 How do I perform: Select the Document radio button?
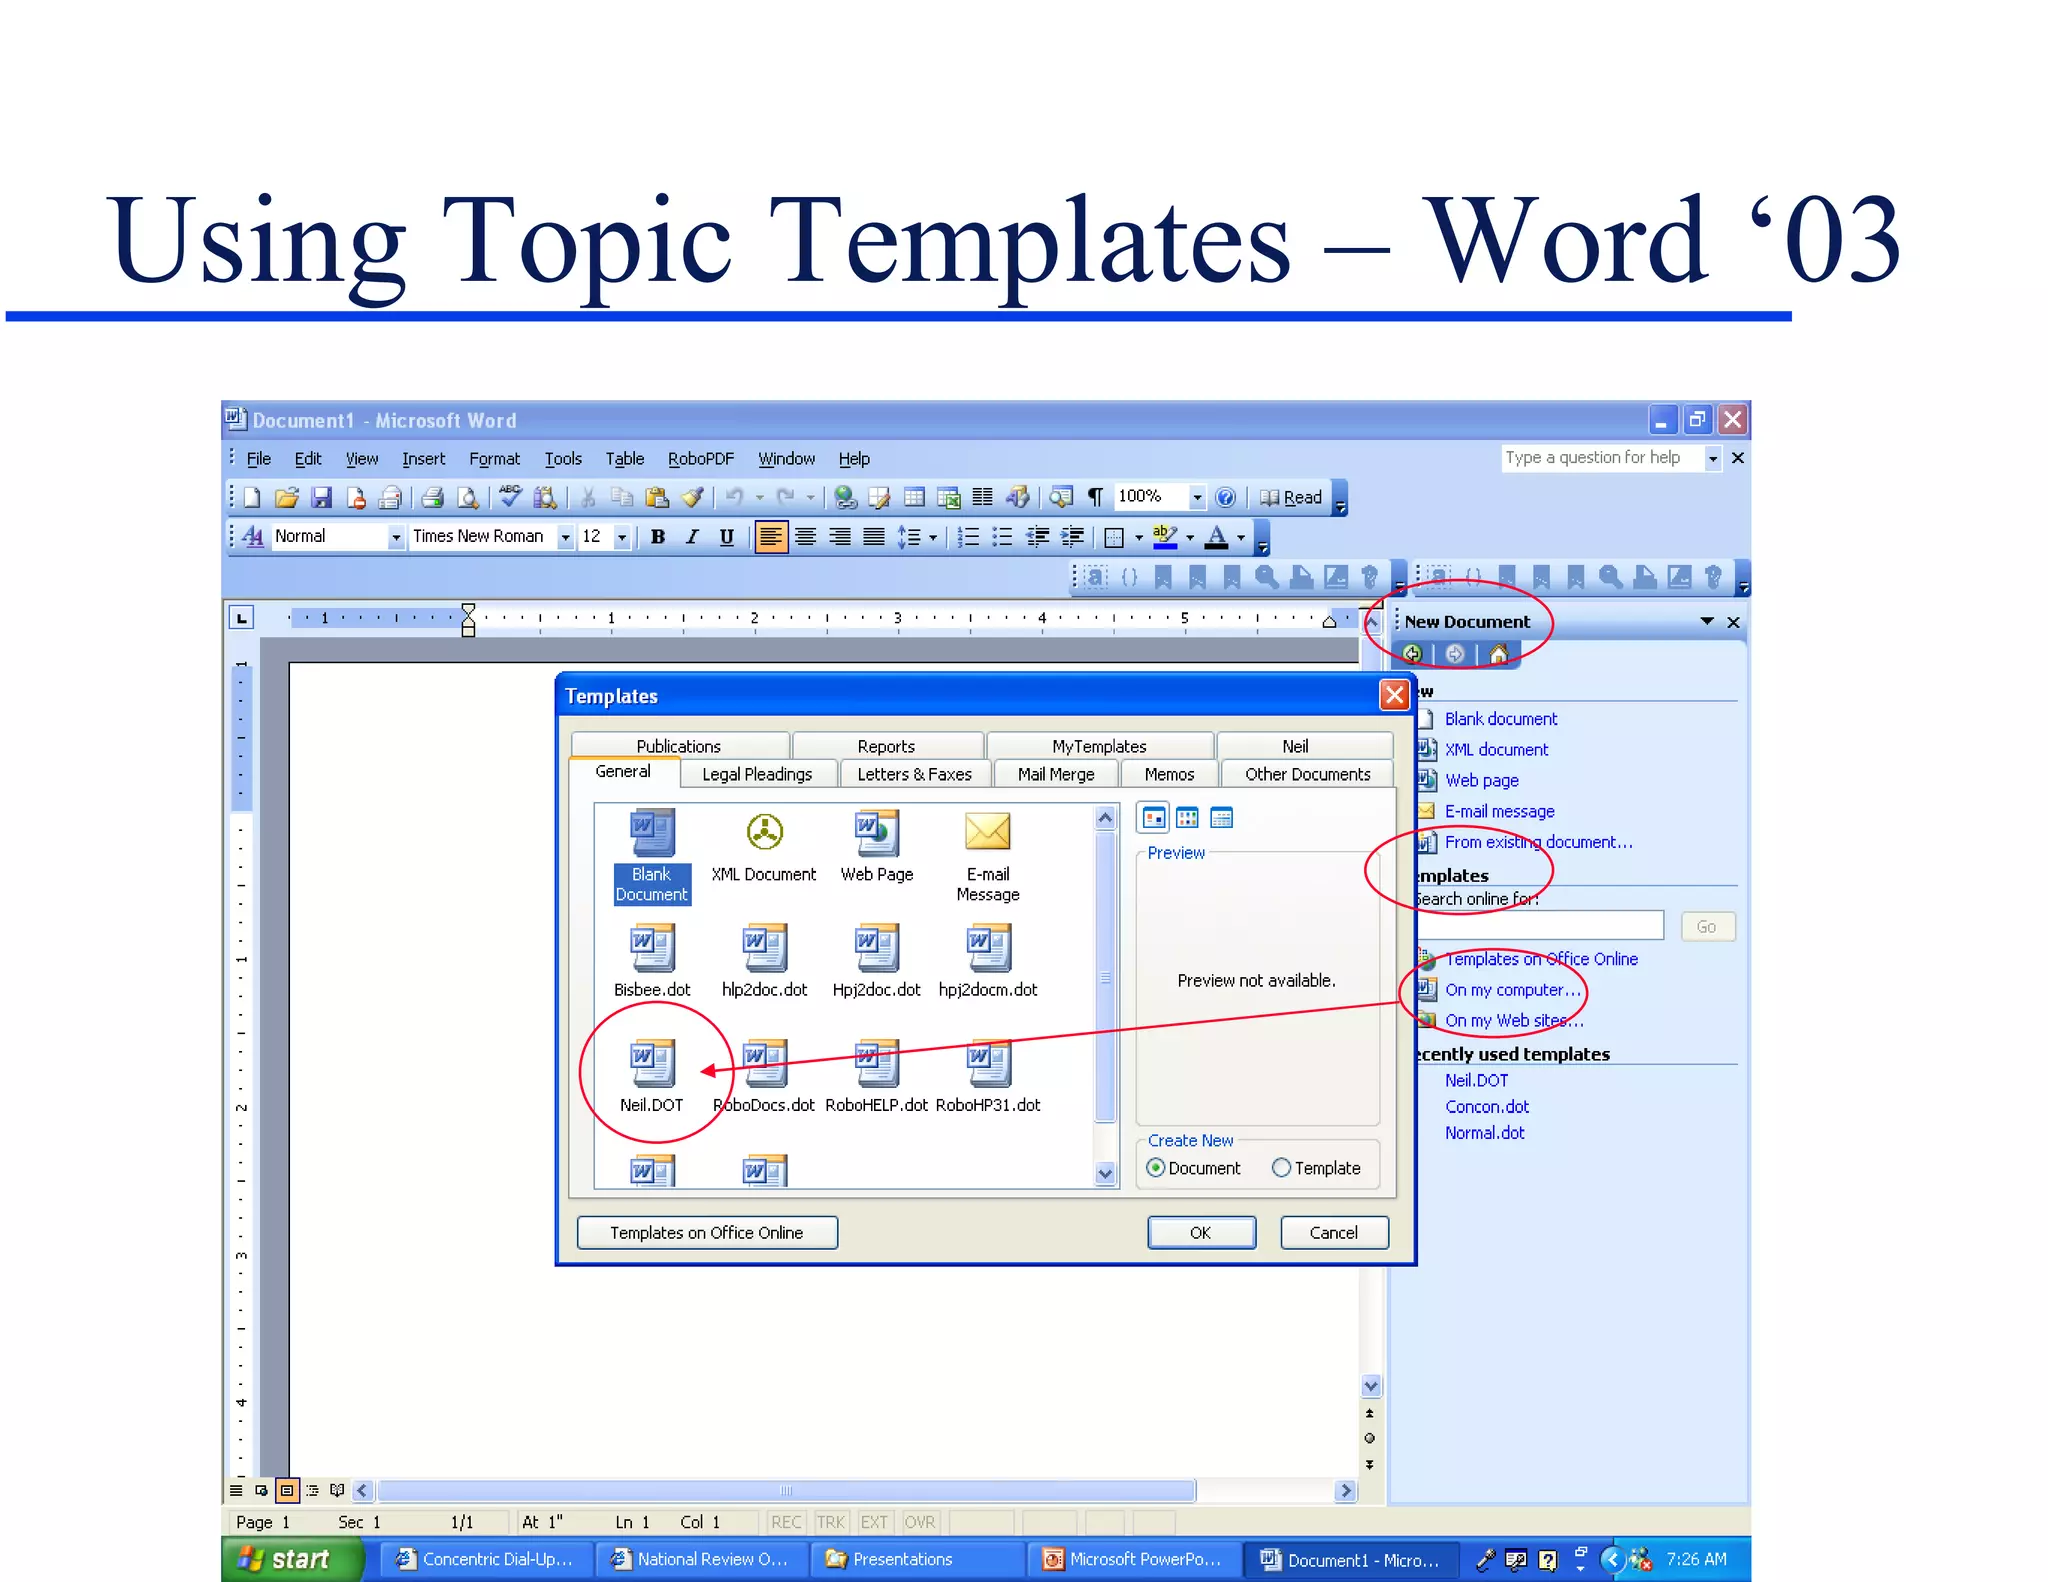[1156, 1168]
